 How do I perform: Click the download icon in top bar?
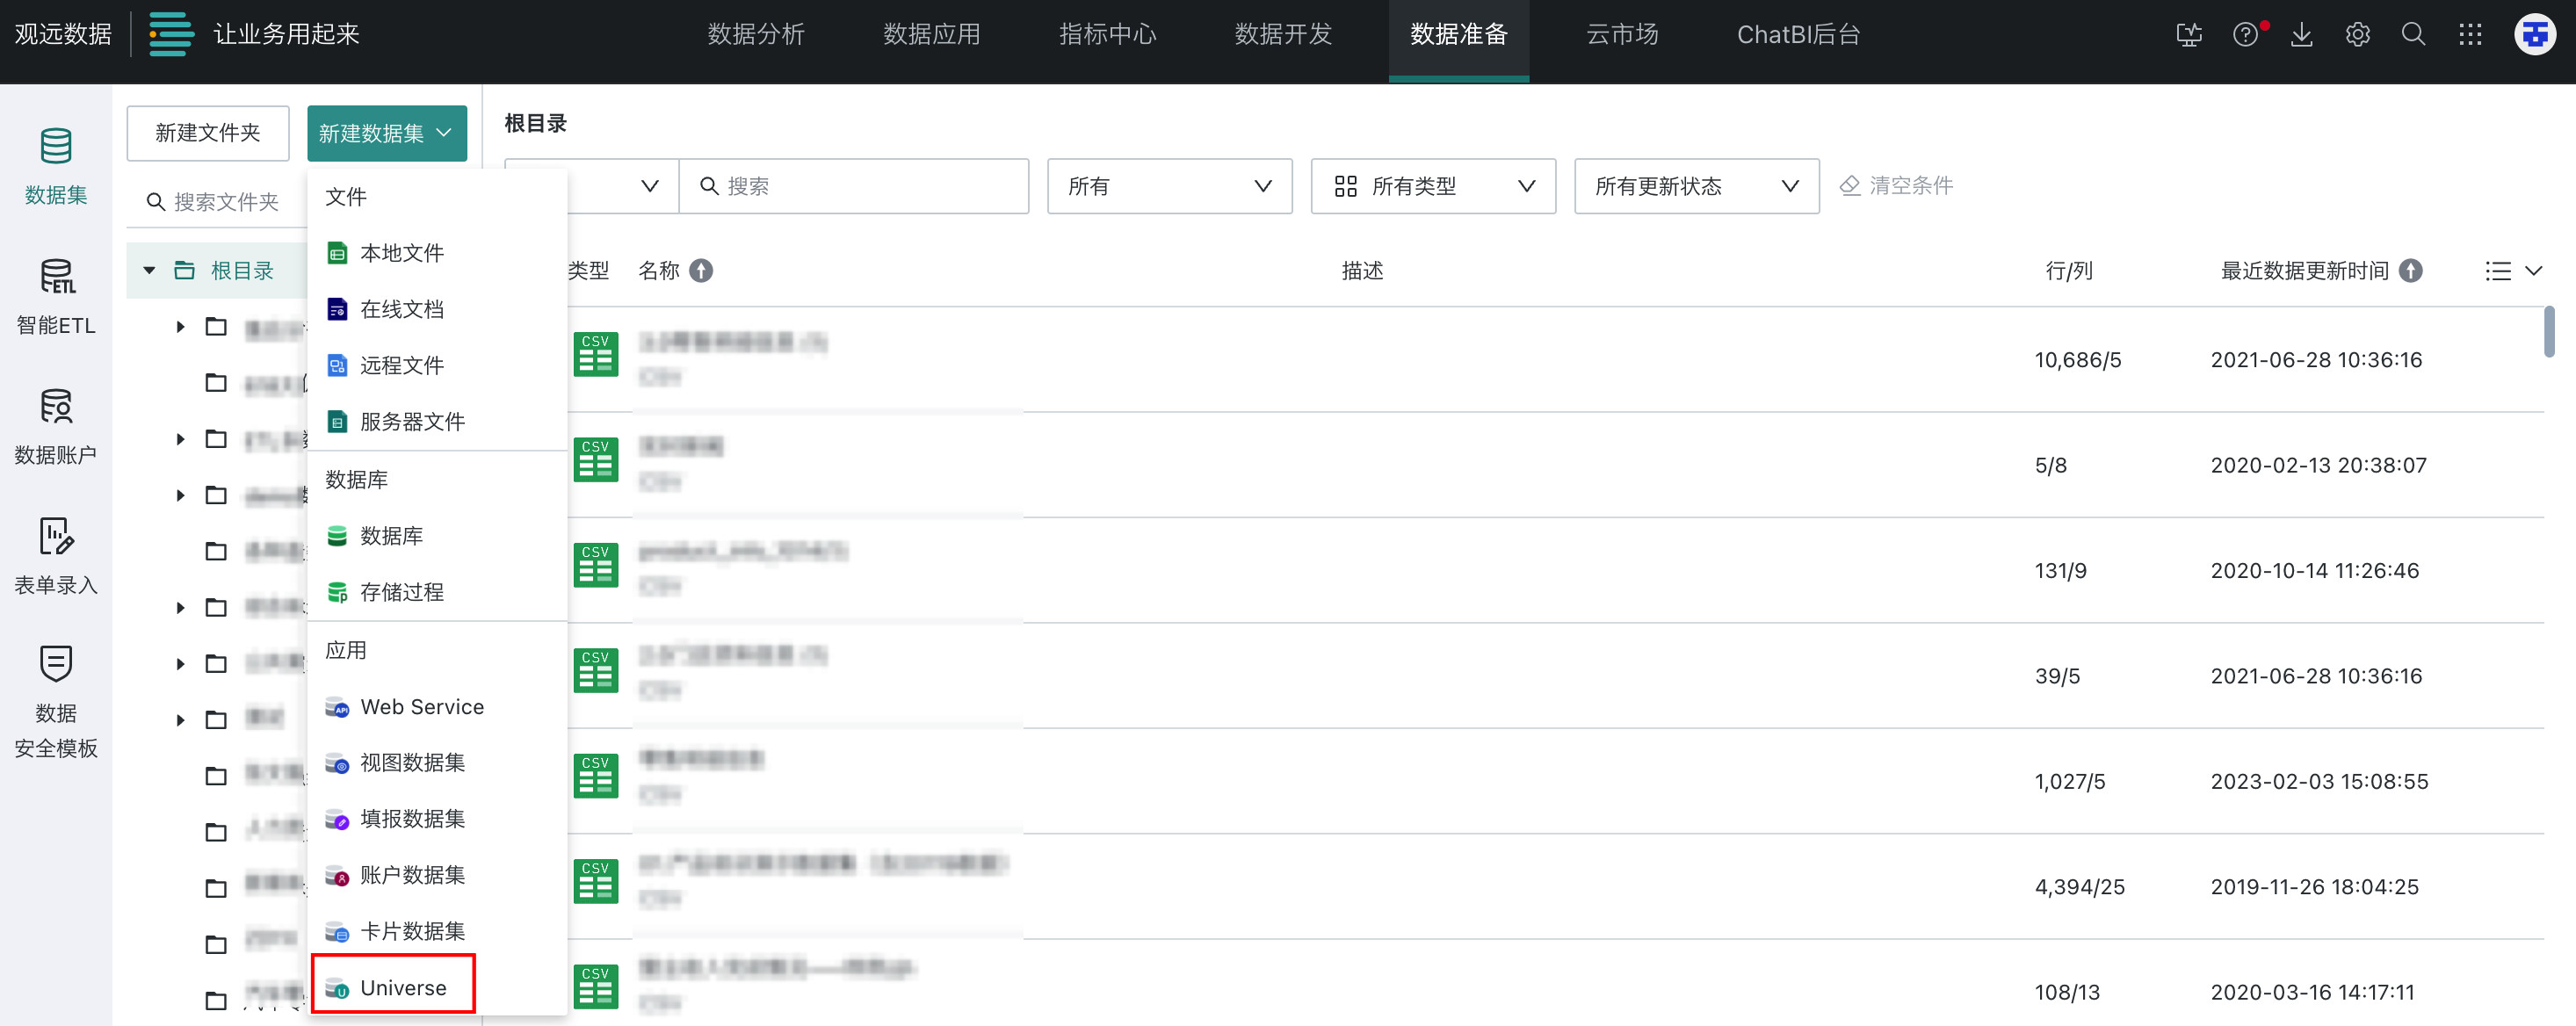pos(2301,35)
